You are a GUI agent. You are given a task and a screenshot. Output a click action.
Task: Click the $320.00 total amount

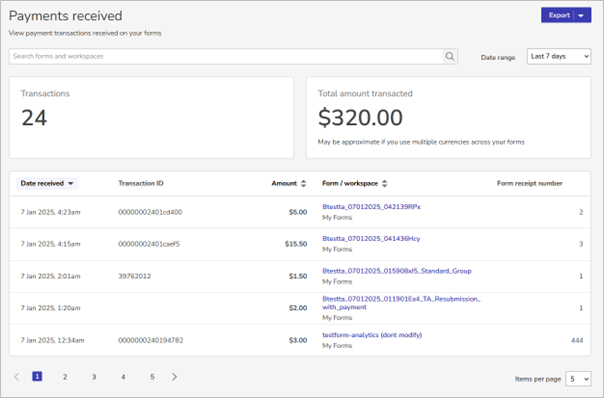pos(360,118)
